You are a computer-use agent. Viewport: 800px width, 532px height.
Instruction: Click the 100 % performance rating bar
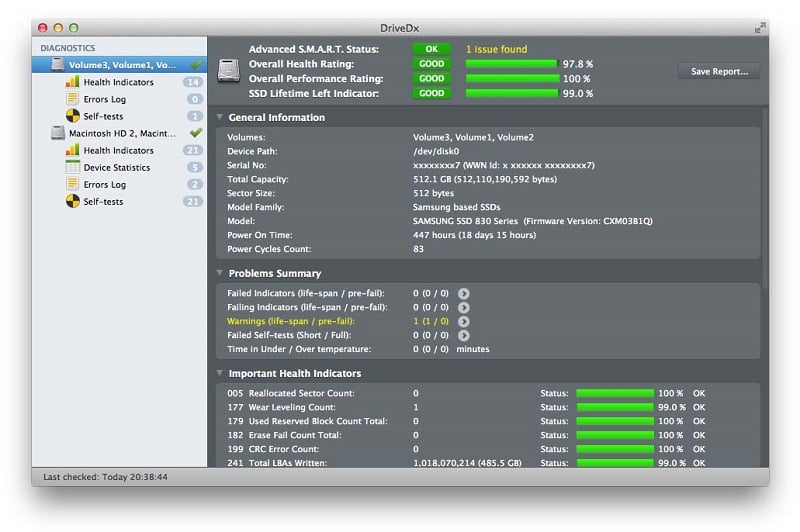click(x=512, y=79)
